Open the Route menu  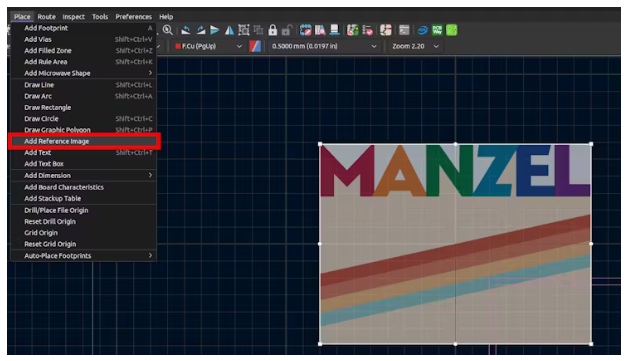point(47,16)
